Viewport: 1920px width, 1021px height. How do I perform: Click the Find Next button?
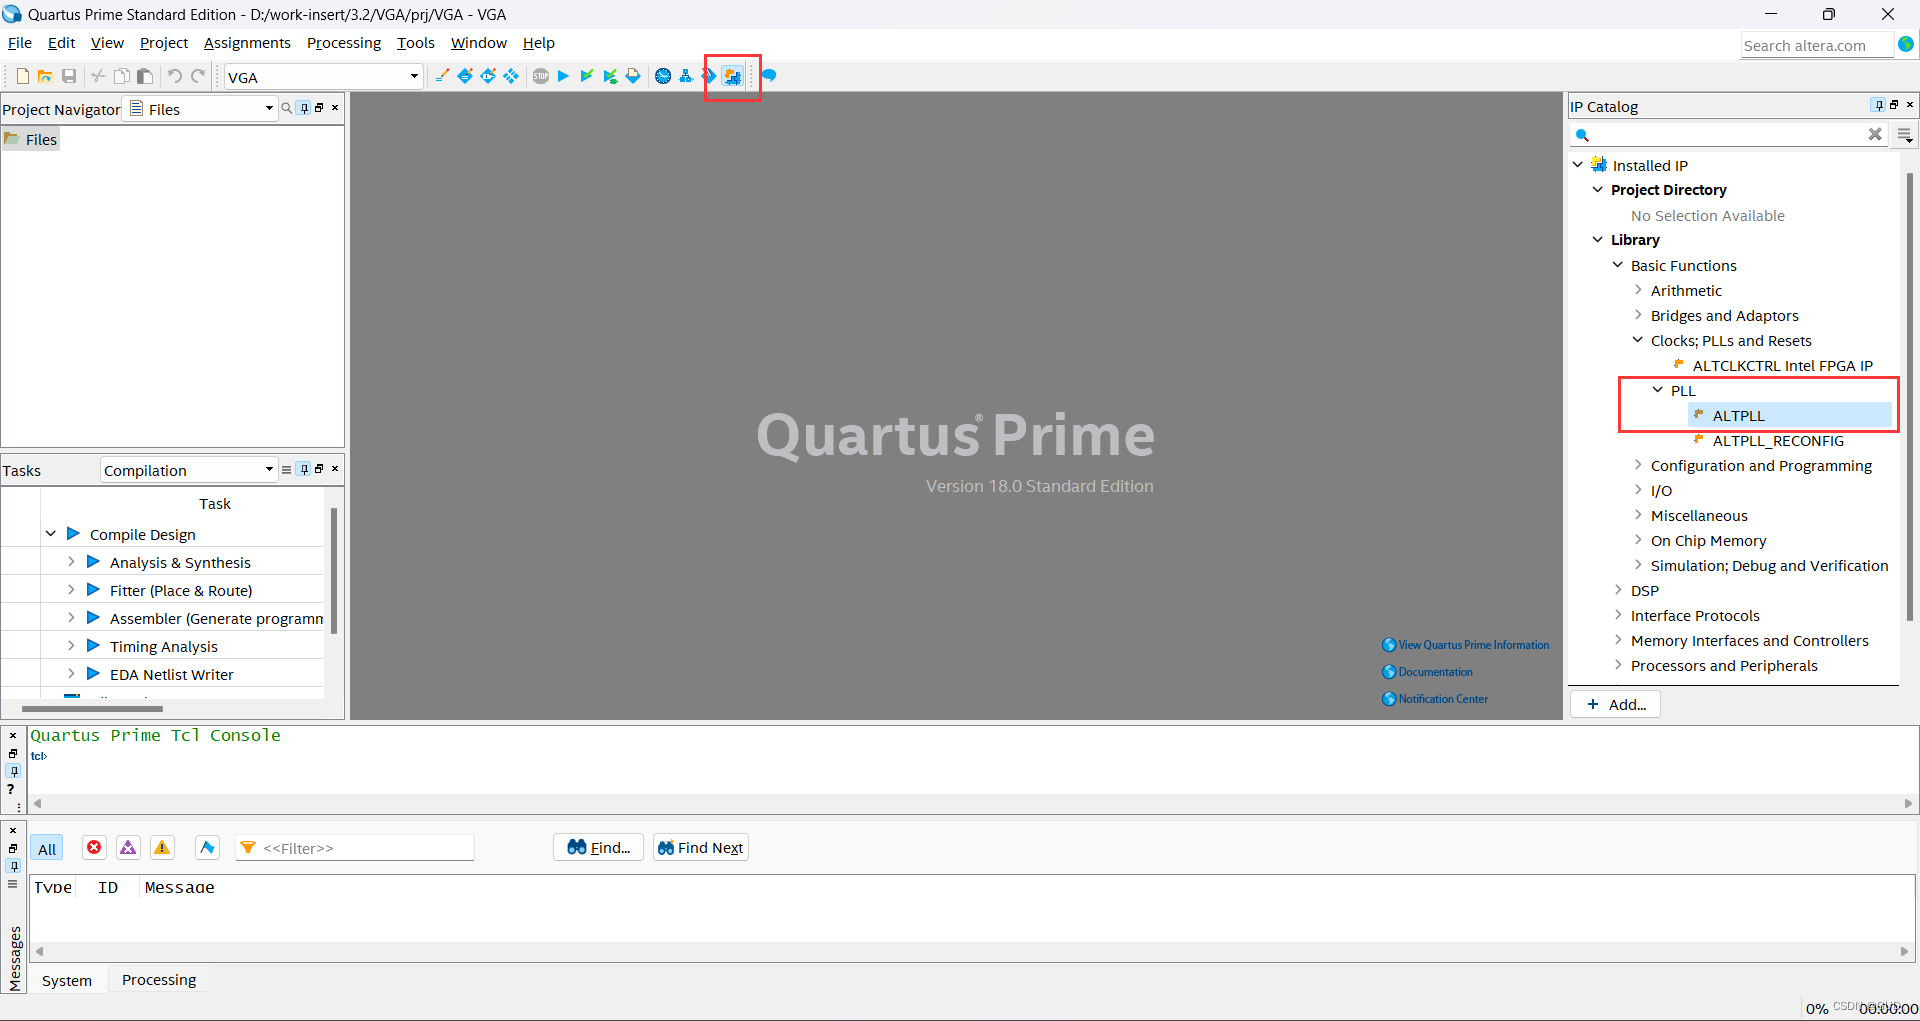[700, 848]
